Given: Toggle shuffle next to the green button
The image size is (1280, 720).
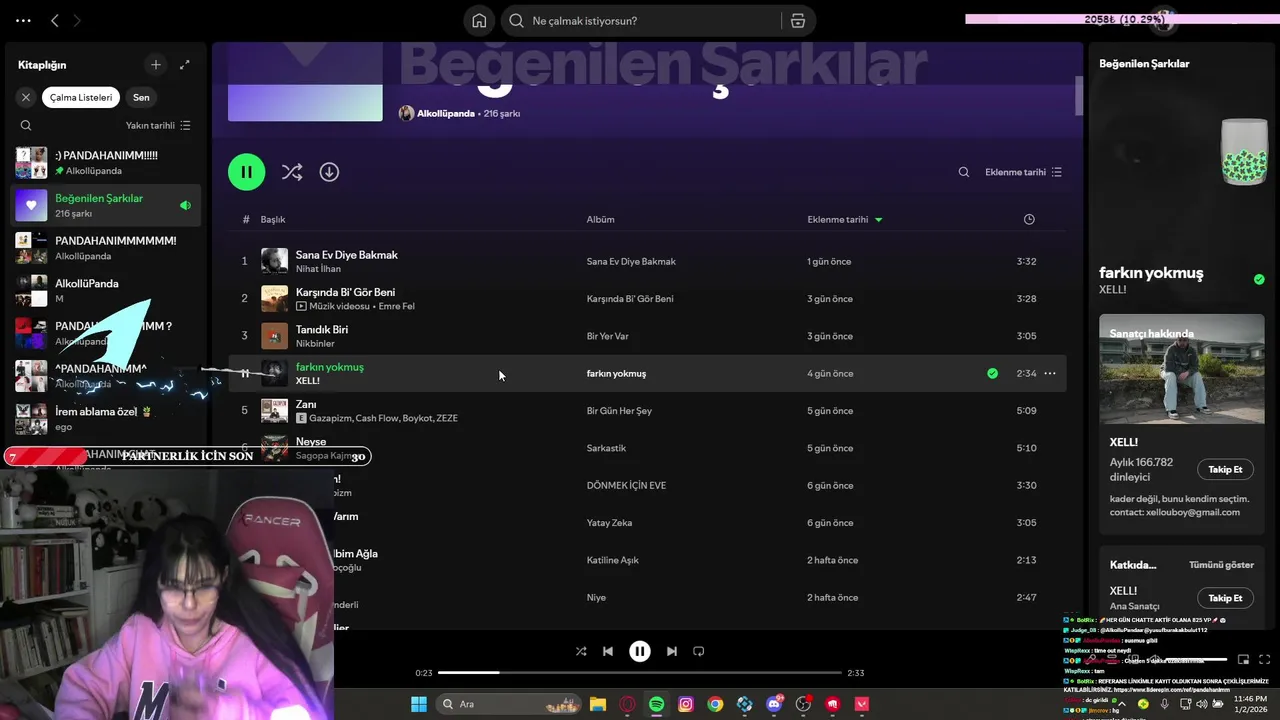Looking at the screenshot, I should tap(292, 172).
